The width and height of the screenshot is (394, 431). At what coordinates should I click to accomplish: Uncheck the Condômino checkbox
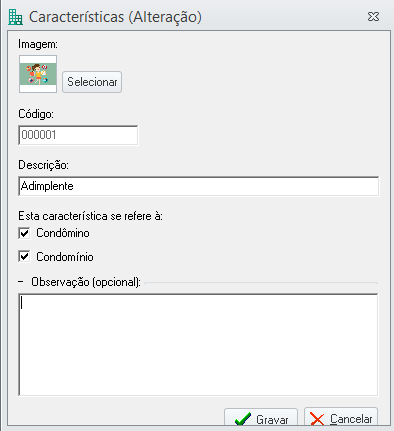[x=24, y=233]
